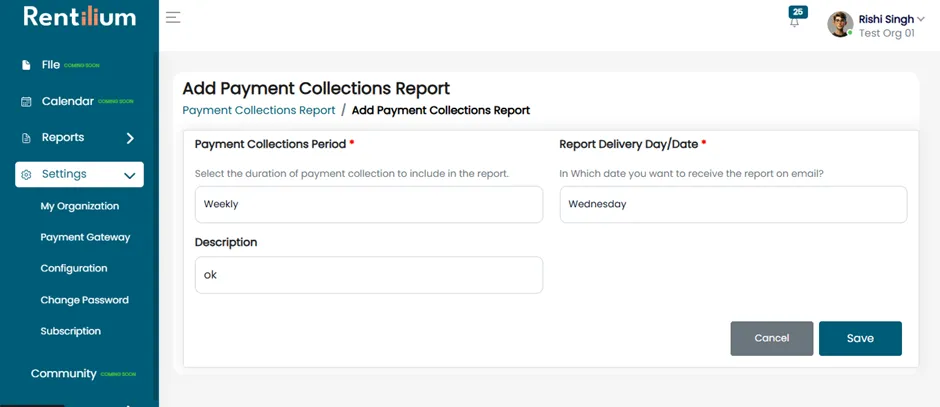Open Change Password page

[x=85, y=300]
